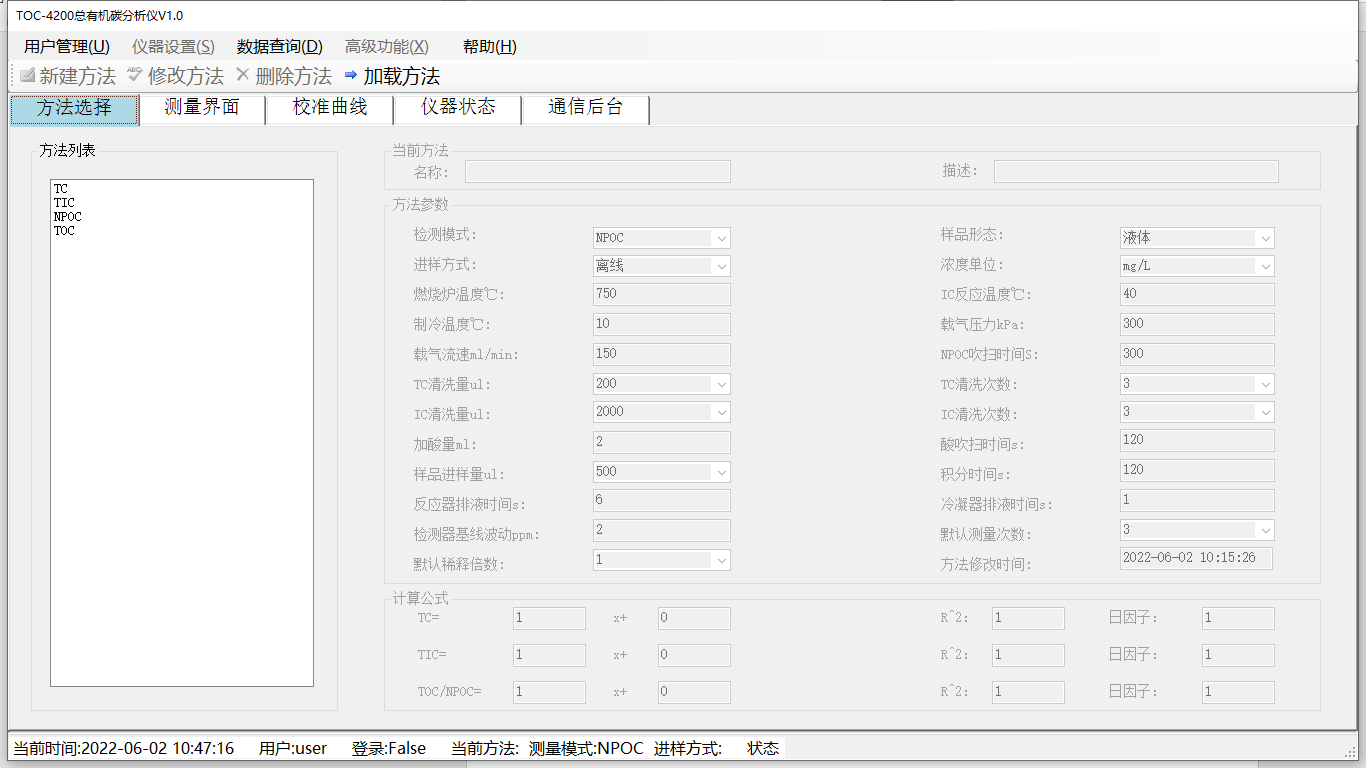1366x768 pixels.
Task: Click the 酸吹扫时间s field
Action: click(x=1197, y=440)
